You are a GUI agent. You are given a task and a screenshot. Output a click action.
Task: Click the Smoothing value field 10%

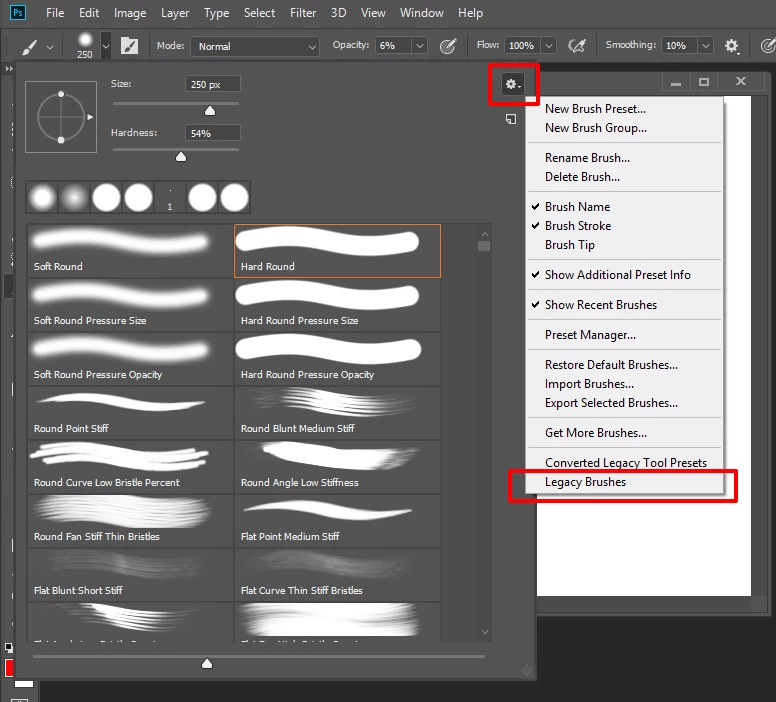[x=679, y=46]
